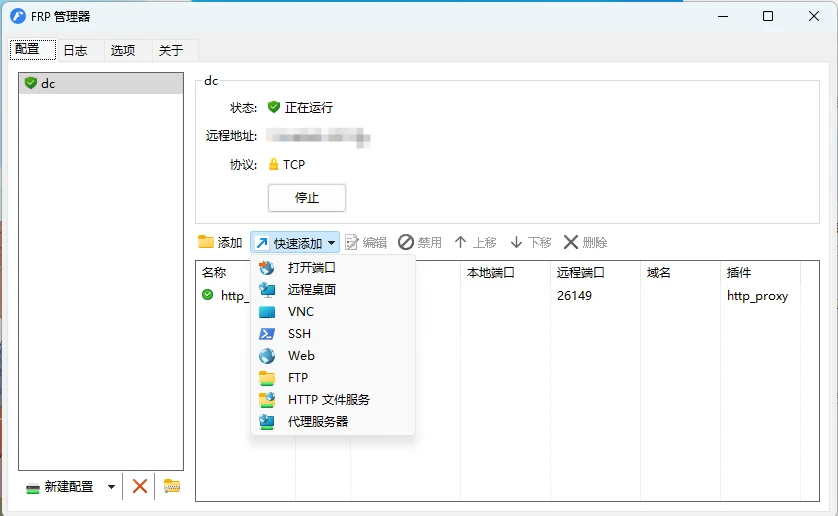The image size is (838, 516).
Task: Click the red X delete configuration icon
Action: tap(140, 487)
